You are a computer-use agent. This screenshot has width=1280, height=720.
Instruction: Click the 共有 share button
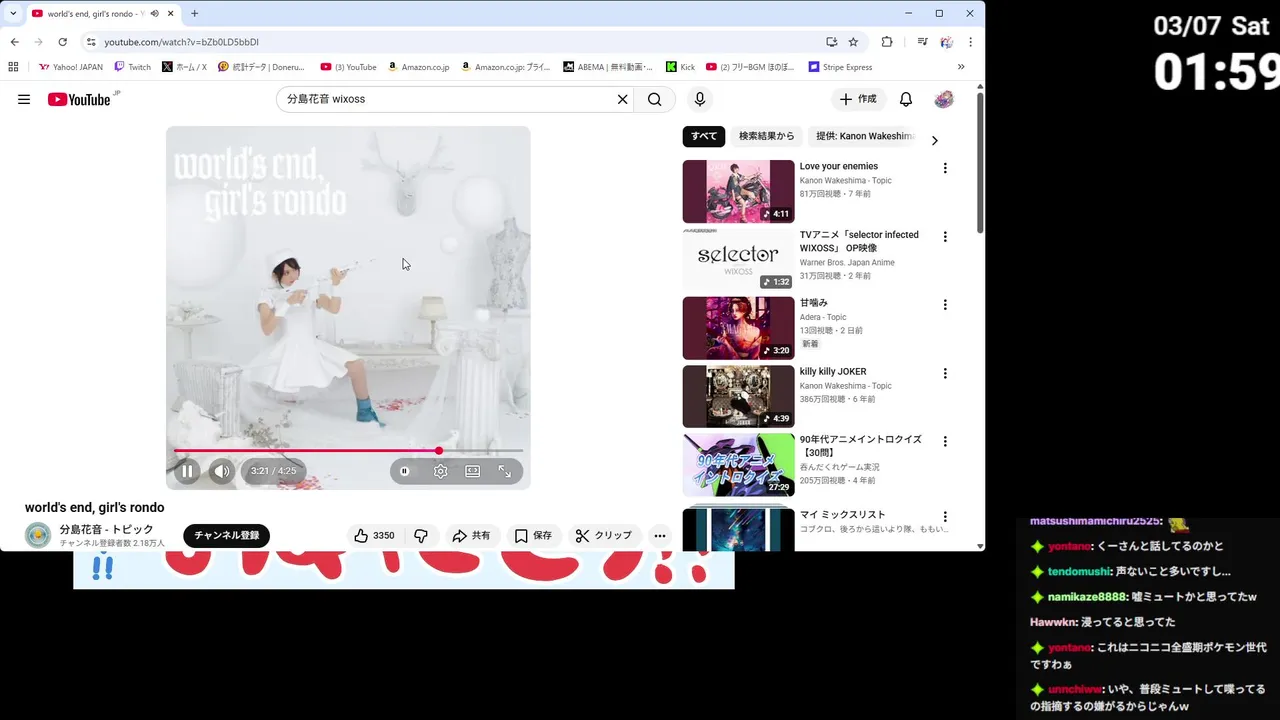point(471,536)
